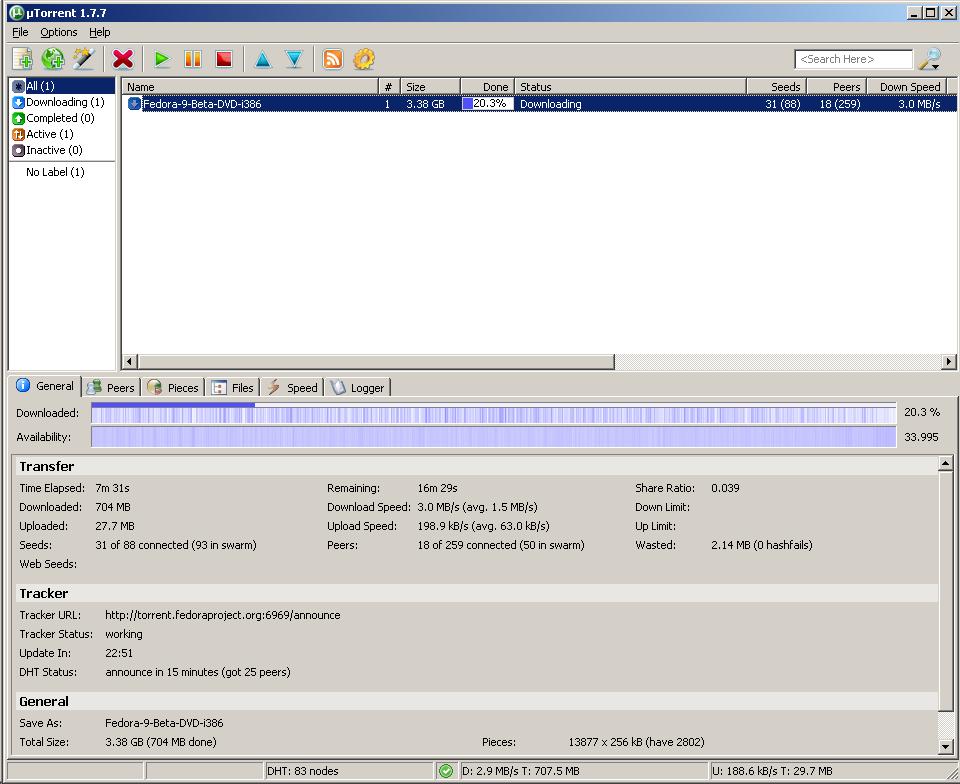
Task: Click the upload speed U: 188.6 kB/s status field
Action: 828,771
